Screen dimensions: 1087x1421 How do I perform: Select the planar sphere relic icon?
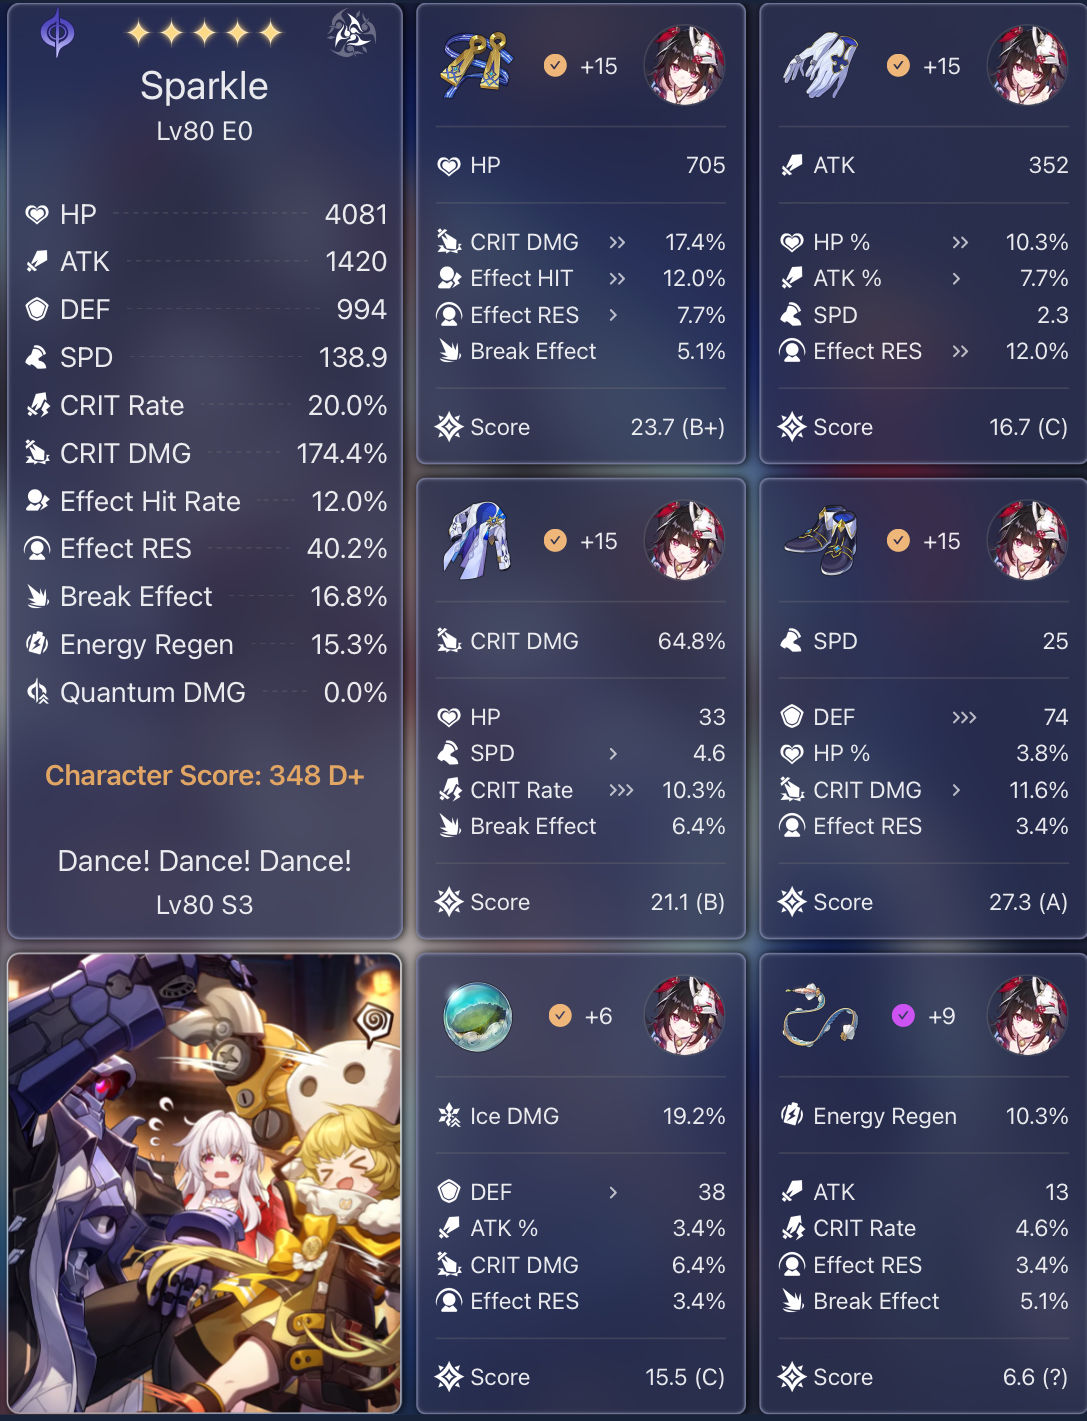tap(477, 1017)
